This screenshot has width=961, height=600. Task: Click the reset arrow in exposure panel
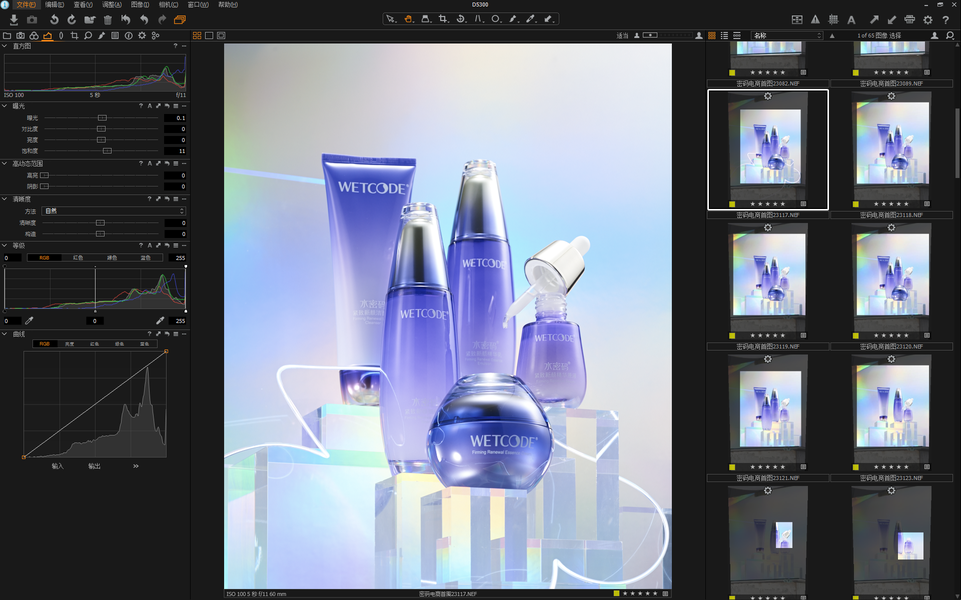[x=167, y=106]
